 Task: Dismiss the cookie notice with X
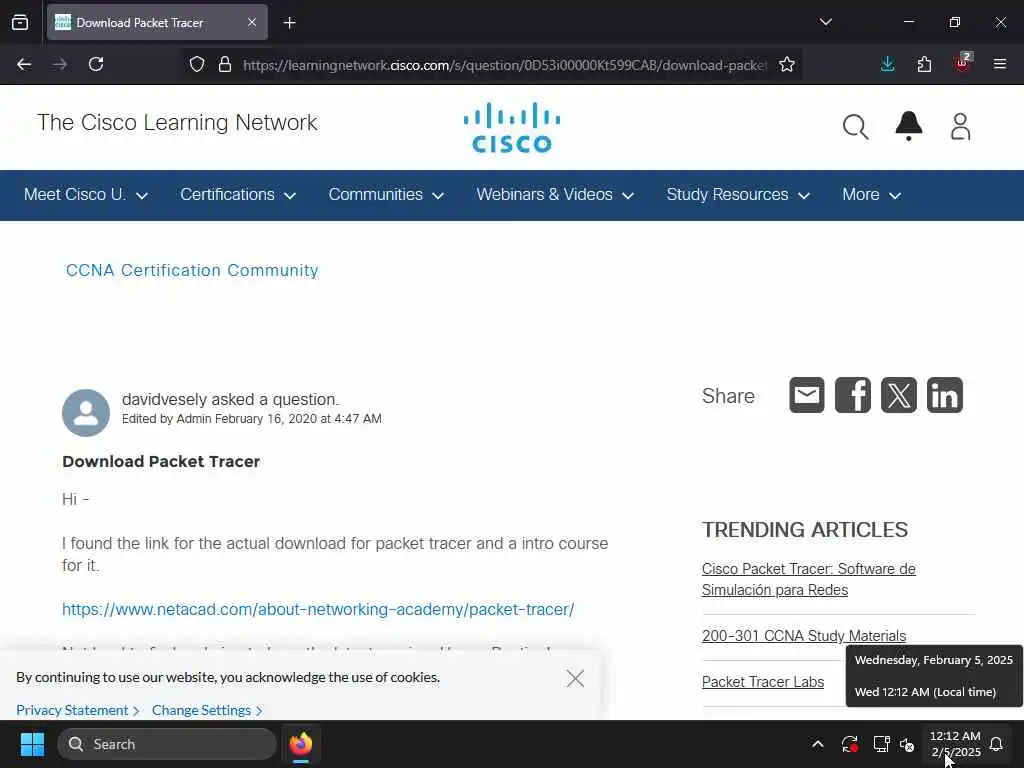pos(575,679)
